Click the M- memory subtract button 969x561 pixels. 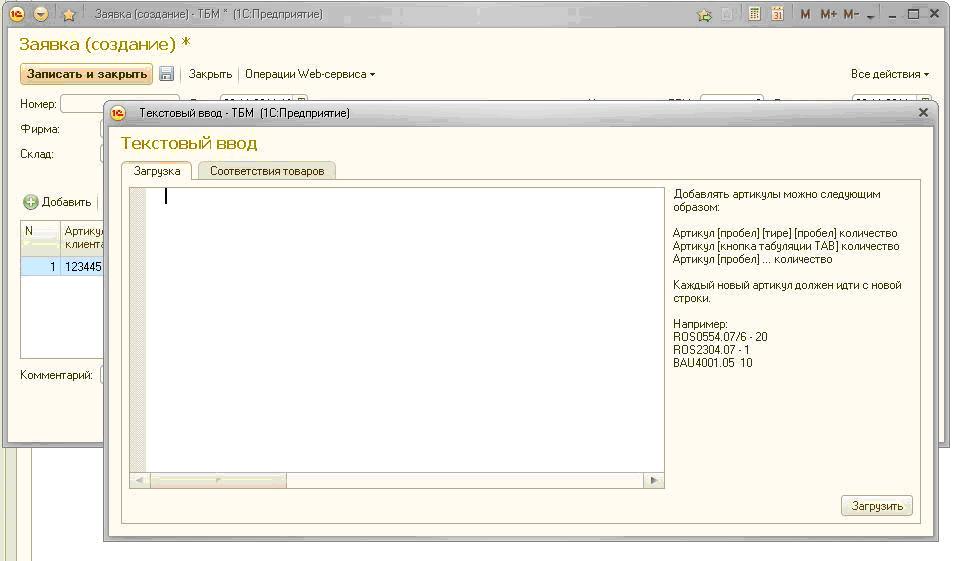[851, 14]
